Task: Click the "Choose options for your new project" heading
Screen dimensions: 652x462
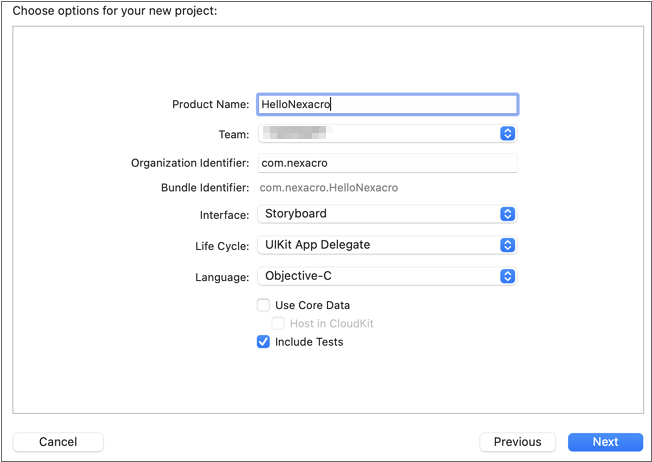Action: [x=115, y=11]
